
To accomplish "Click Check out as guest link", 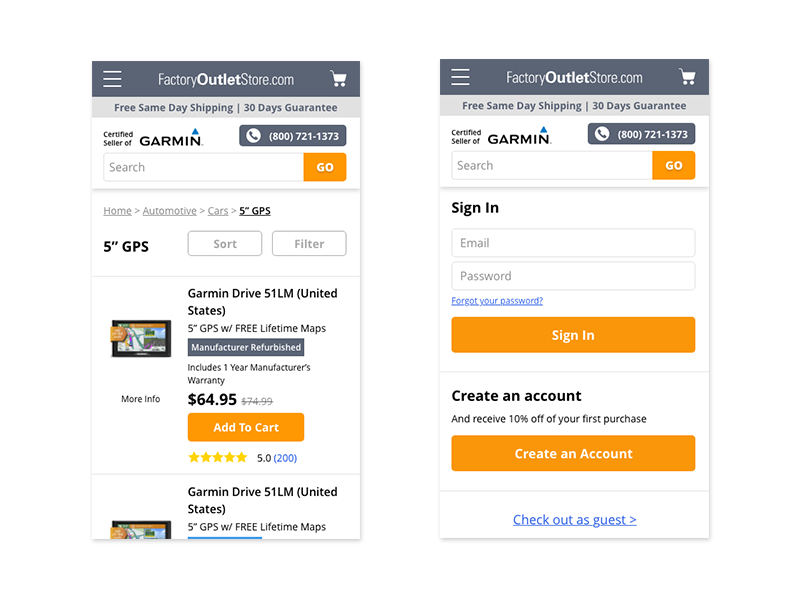I will pyautogui.click(x=574, y=519).
